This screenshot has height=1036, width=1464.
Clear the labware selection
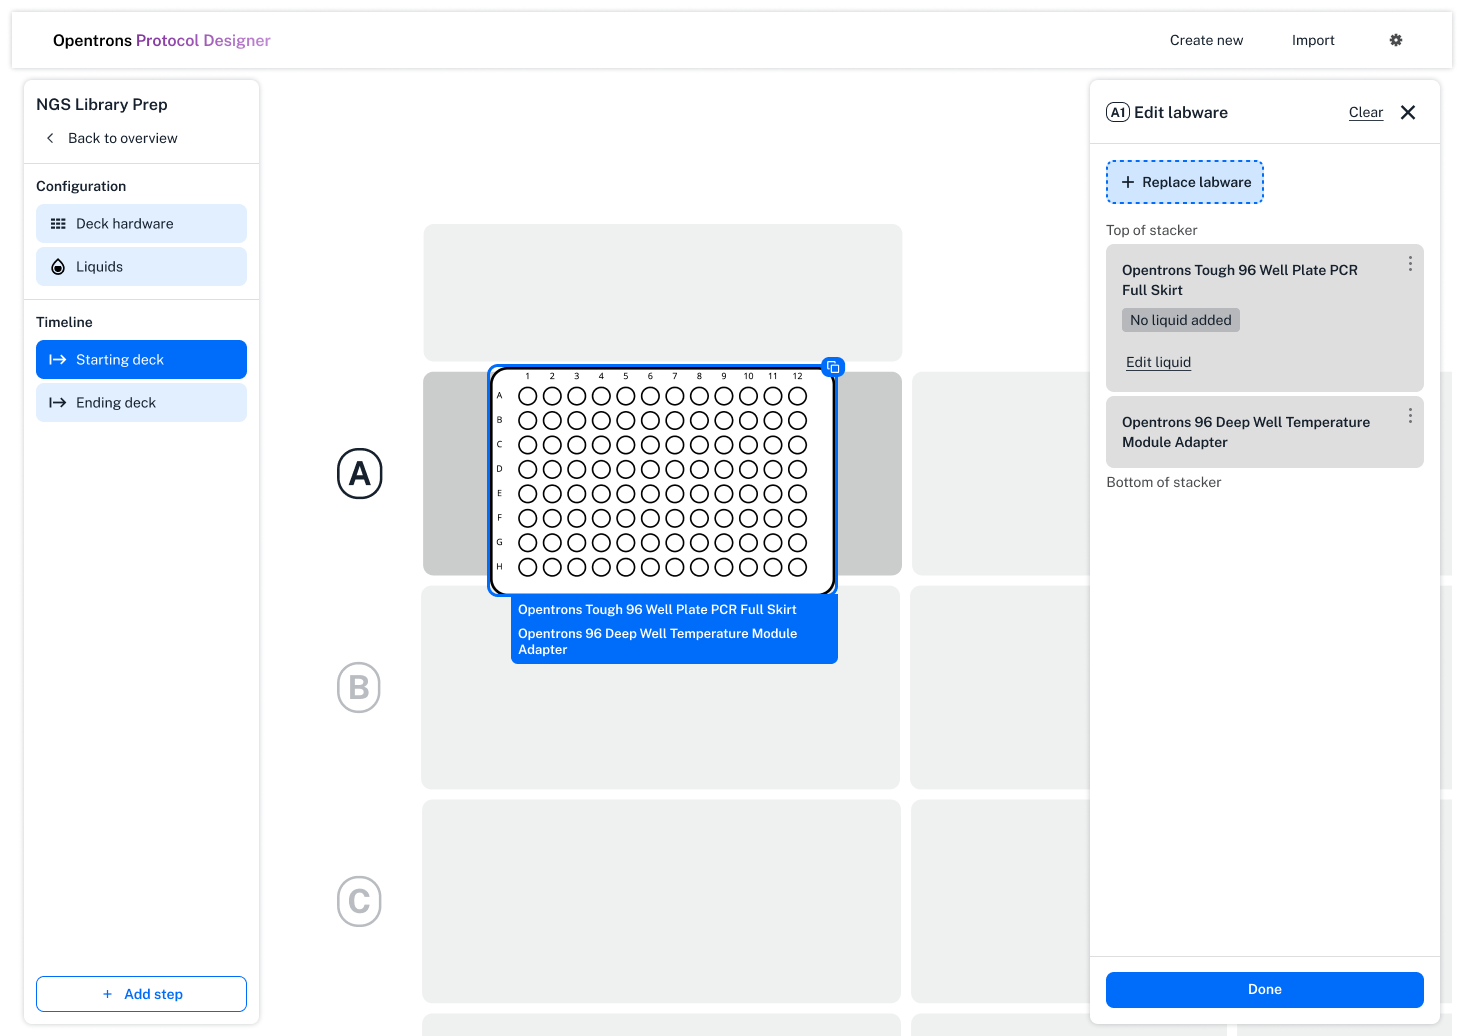coord(1366,112)
